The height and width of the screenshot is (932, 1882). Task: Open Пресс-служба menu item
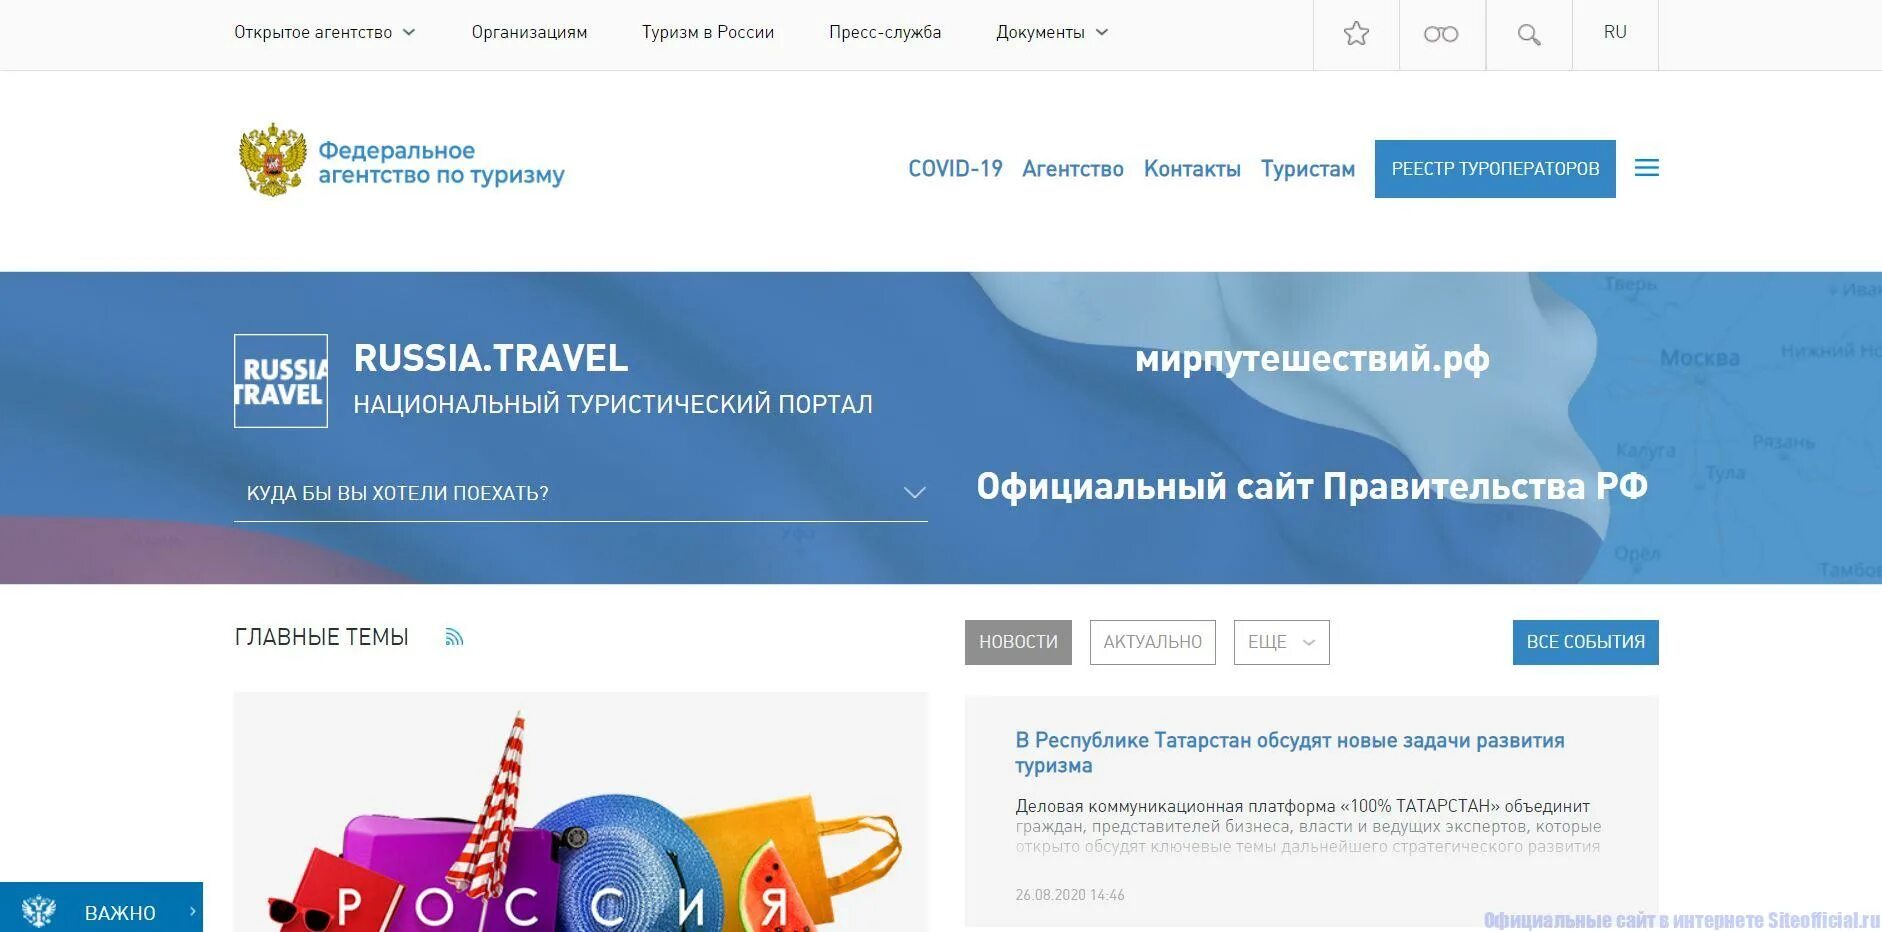coord(885,32)
